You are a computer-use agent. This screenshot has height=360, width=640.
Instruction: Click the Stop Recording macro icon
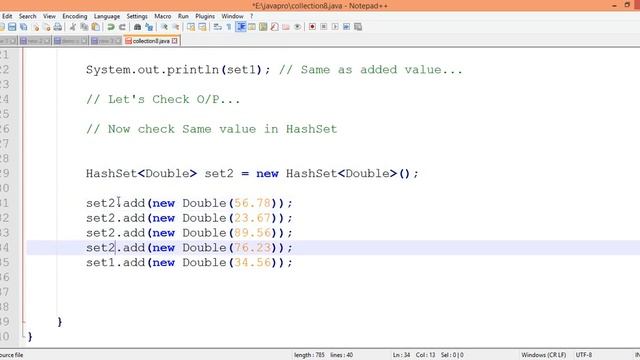[x=324, y=27]
